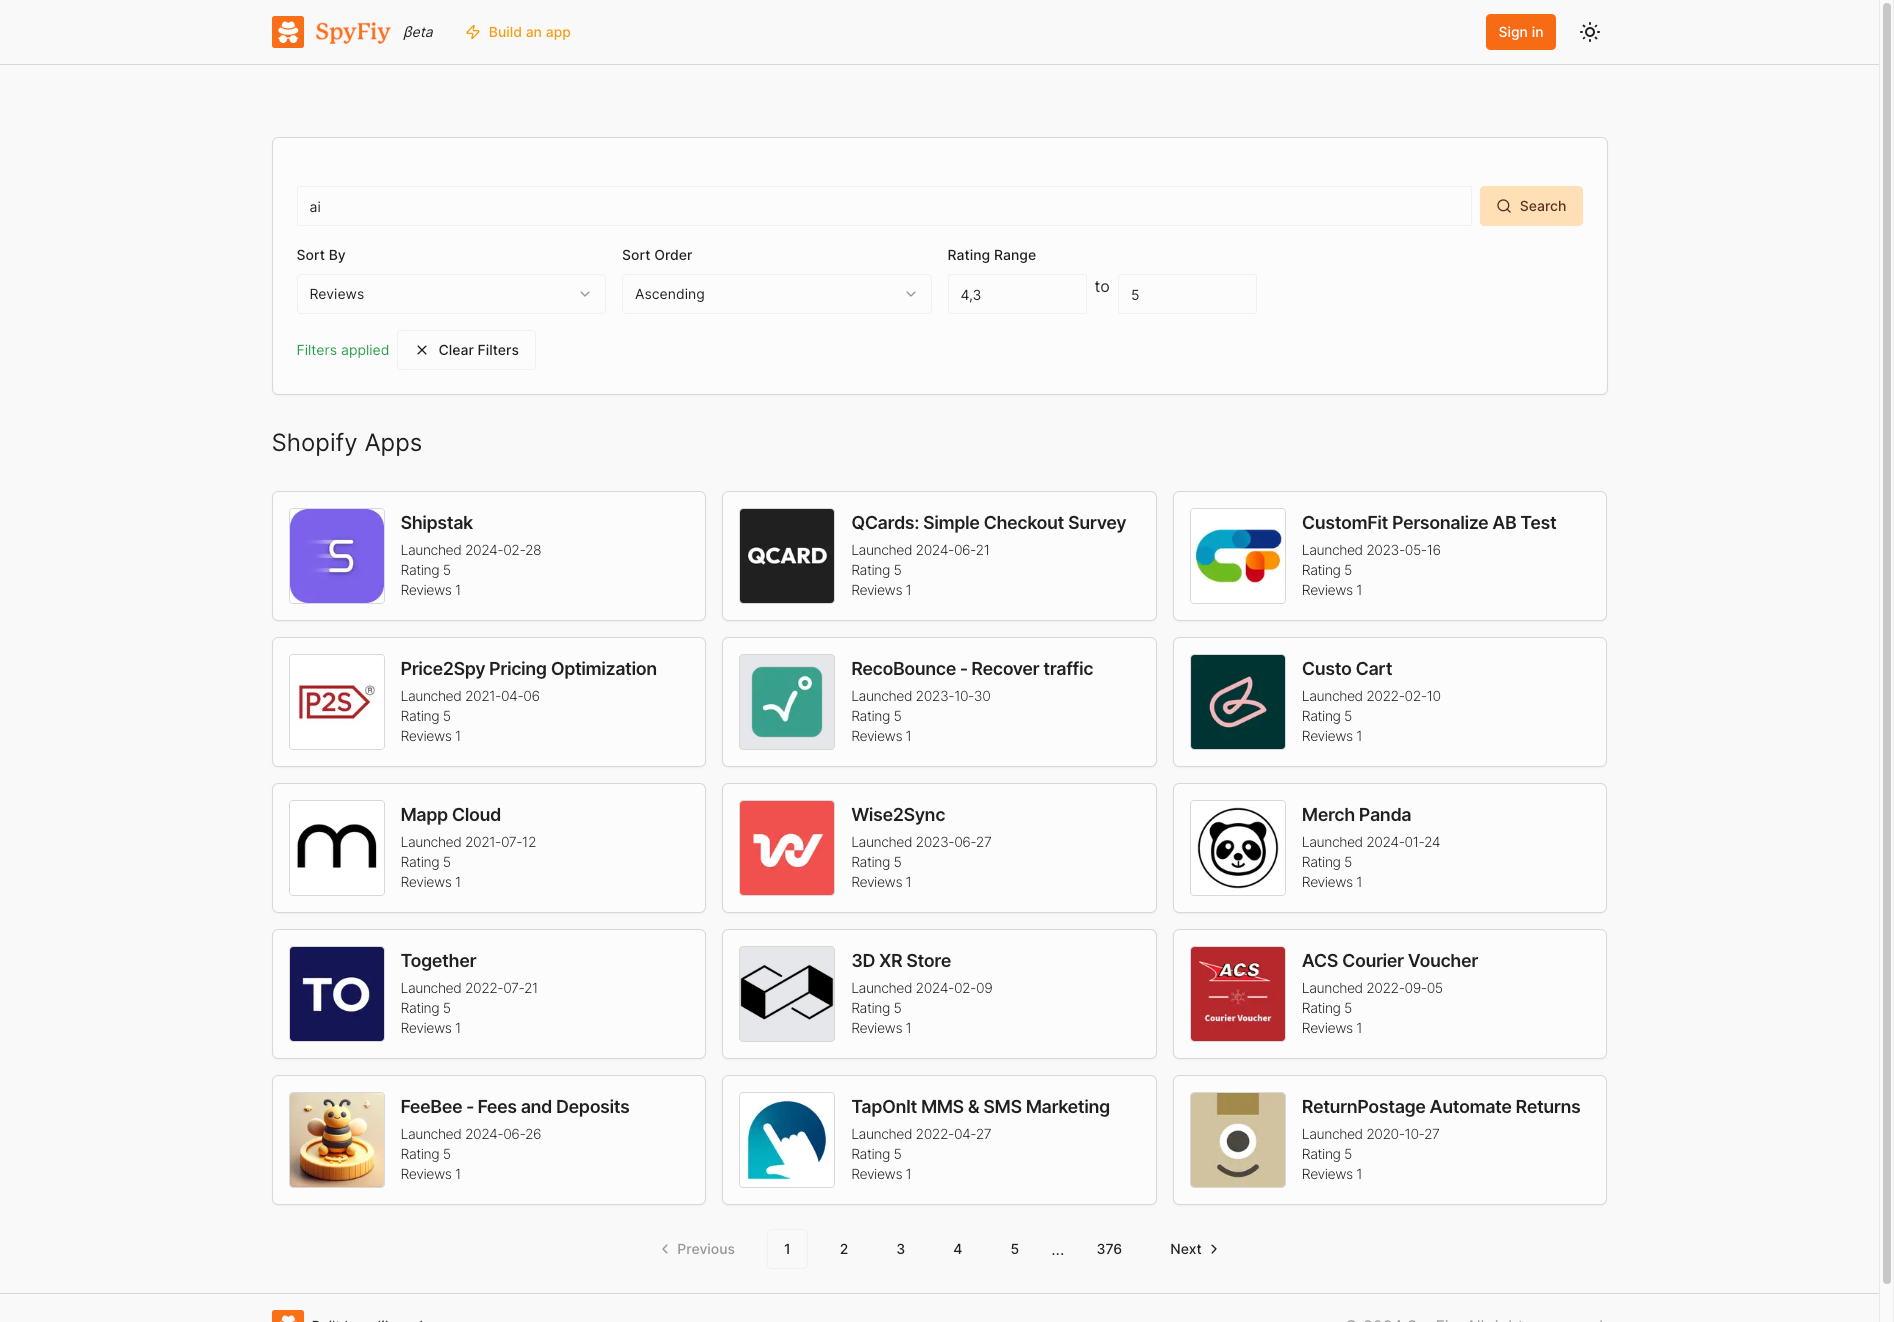This screenshot has width=1894, height=1322.
Task: Click the ACS Courier Voucher title
Action: coord(1389,961)
